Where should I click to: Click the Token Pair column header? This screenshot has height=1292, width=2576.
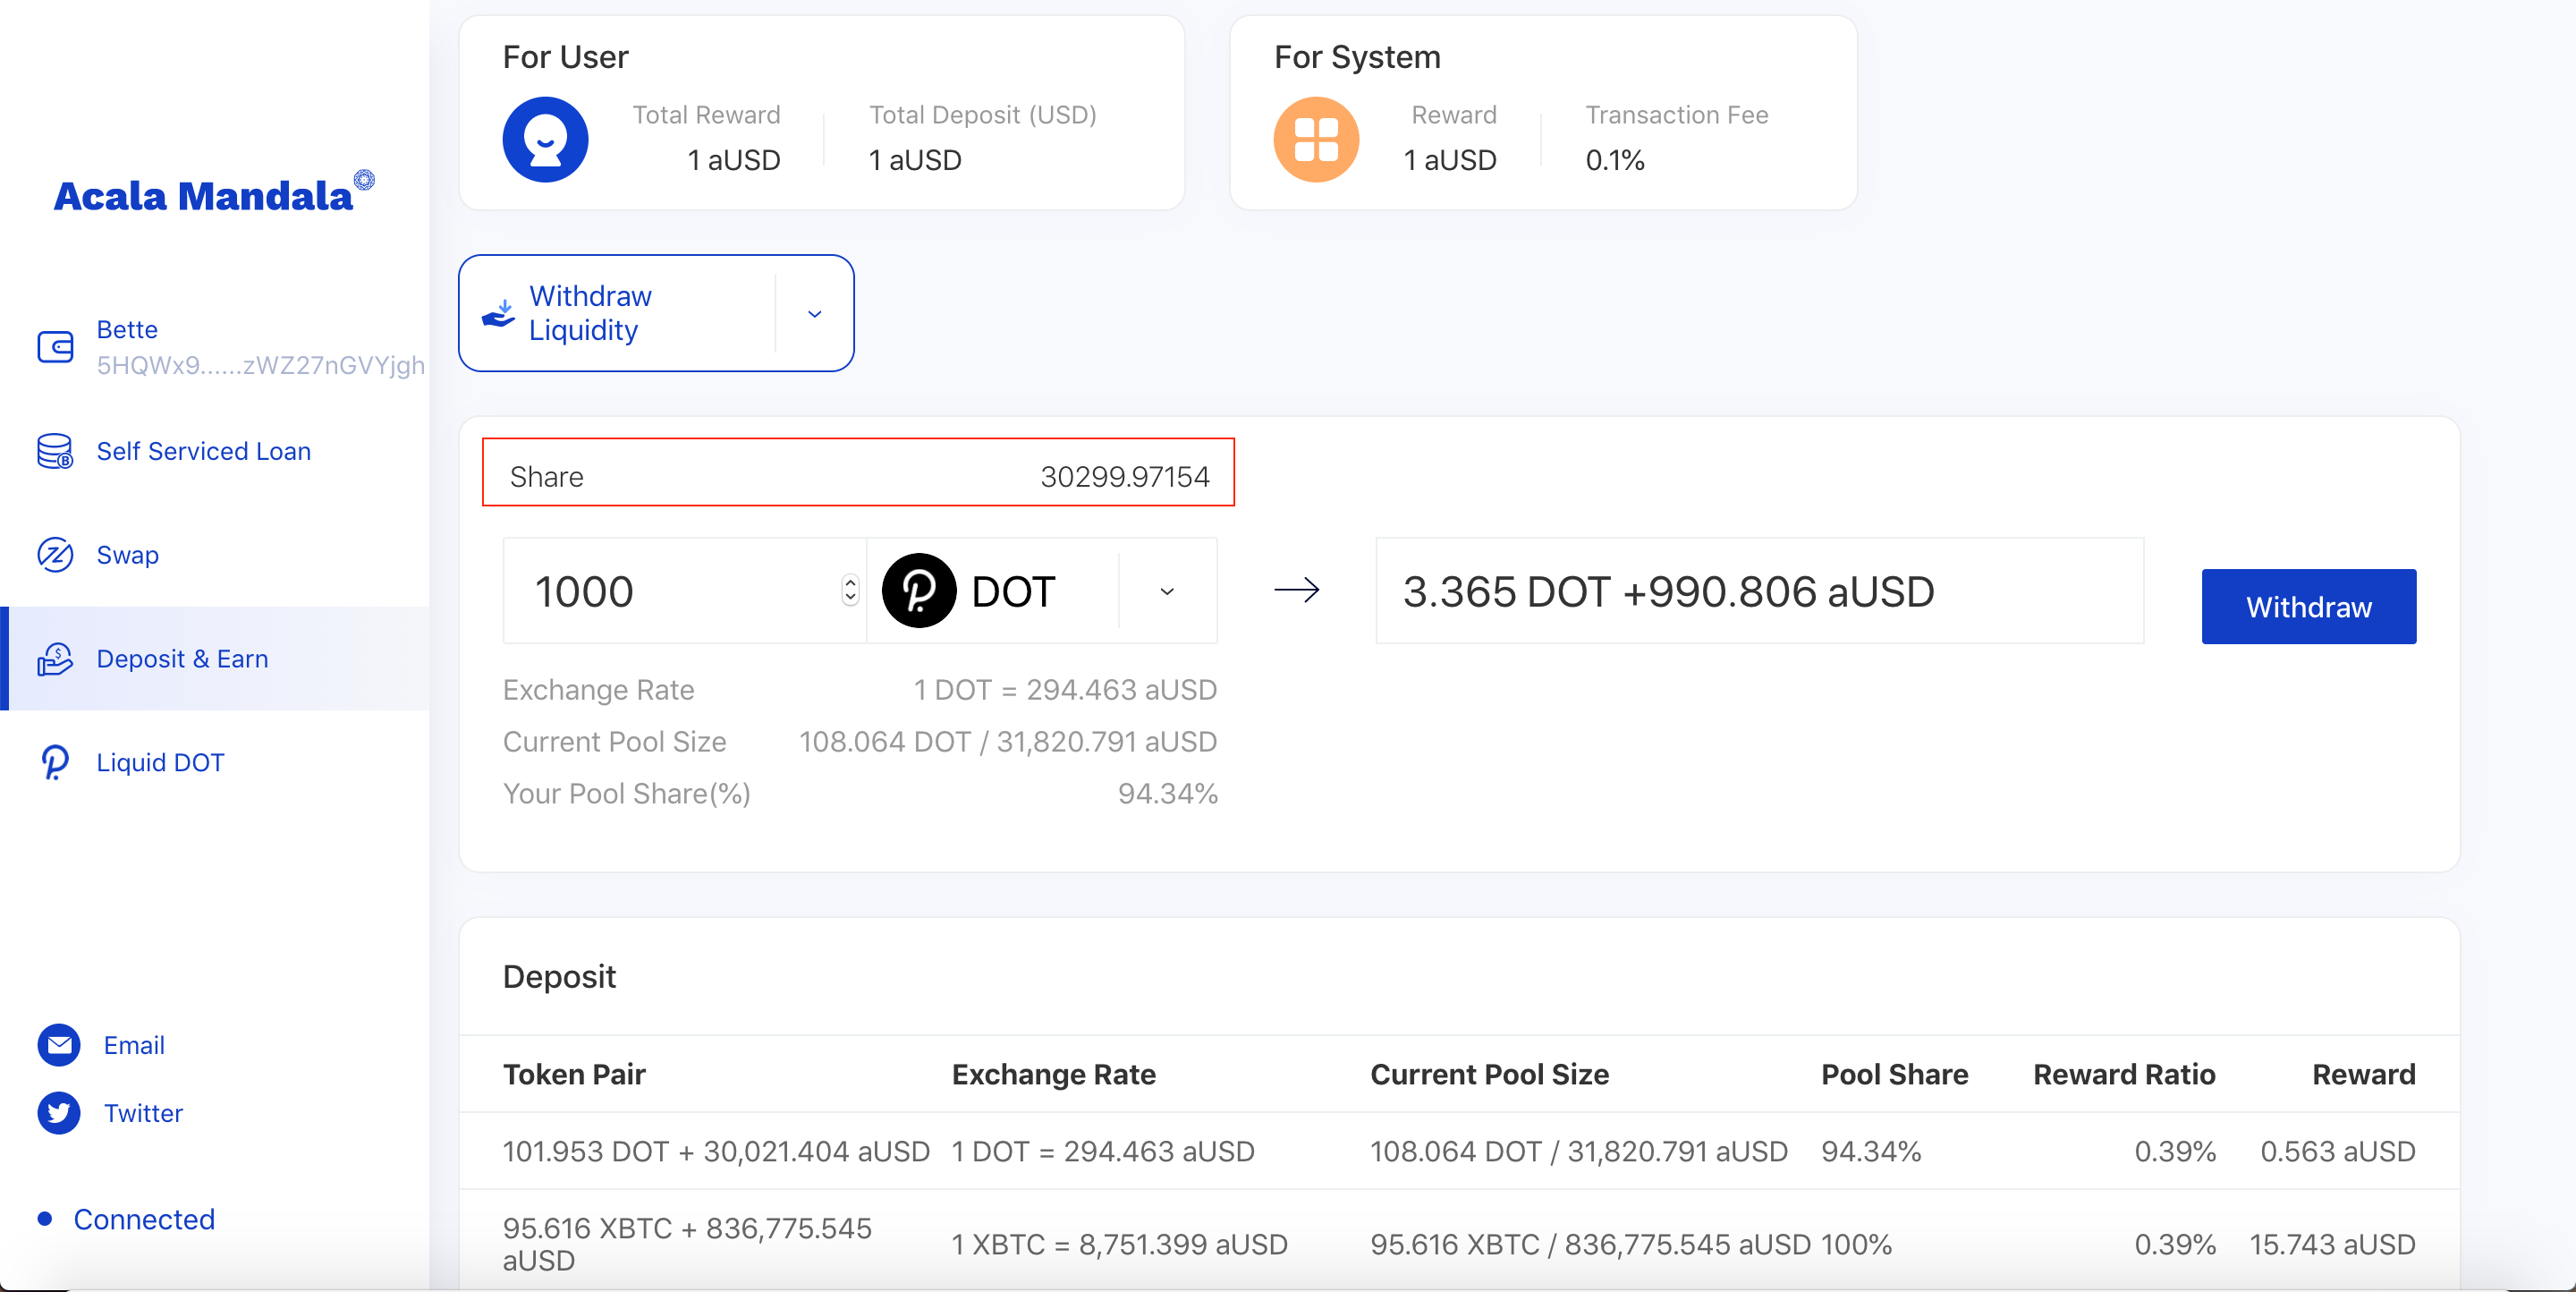click(x=574, y=1074)
